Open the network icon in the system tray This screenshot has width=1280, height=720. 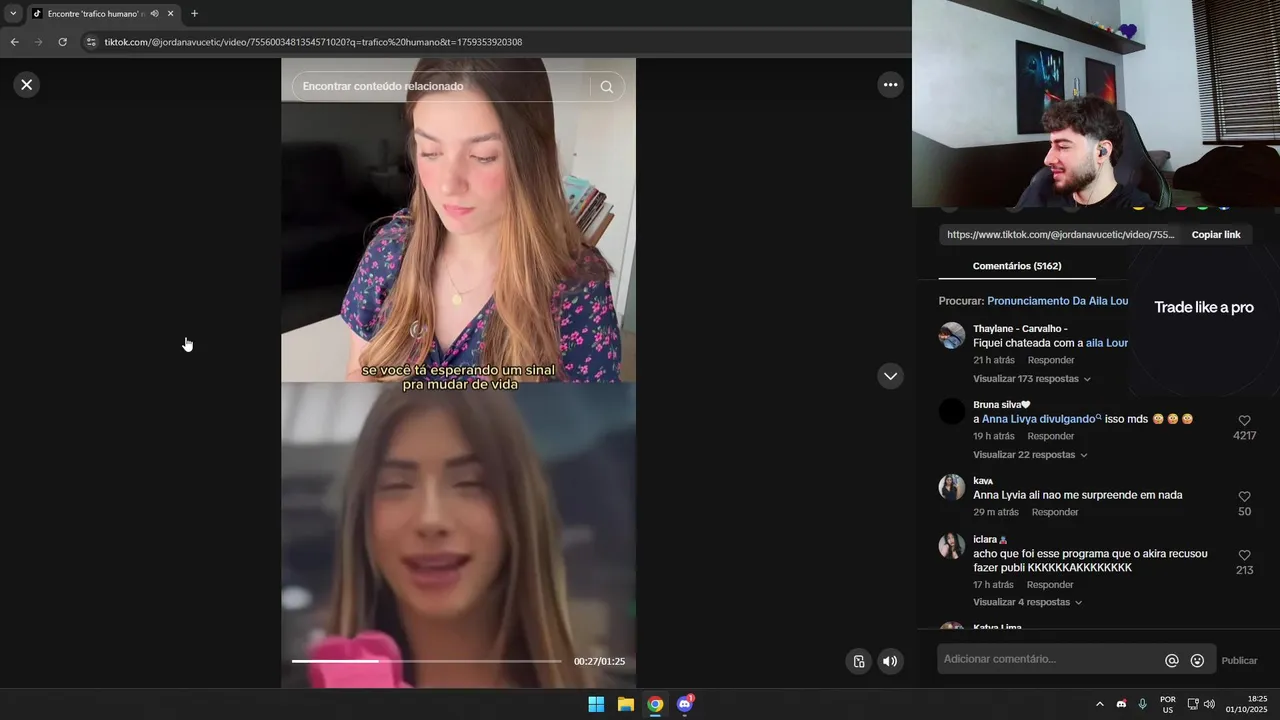(x=1193, y=704)
